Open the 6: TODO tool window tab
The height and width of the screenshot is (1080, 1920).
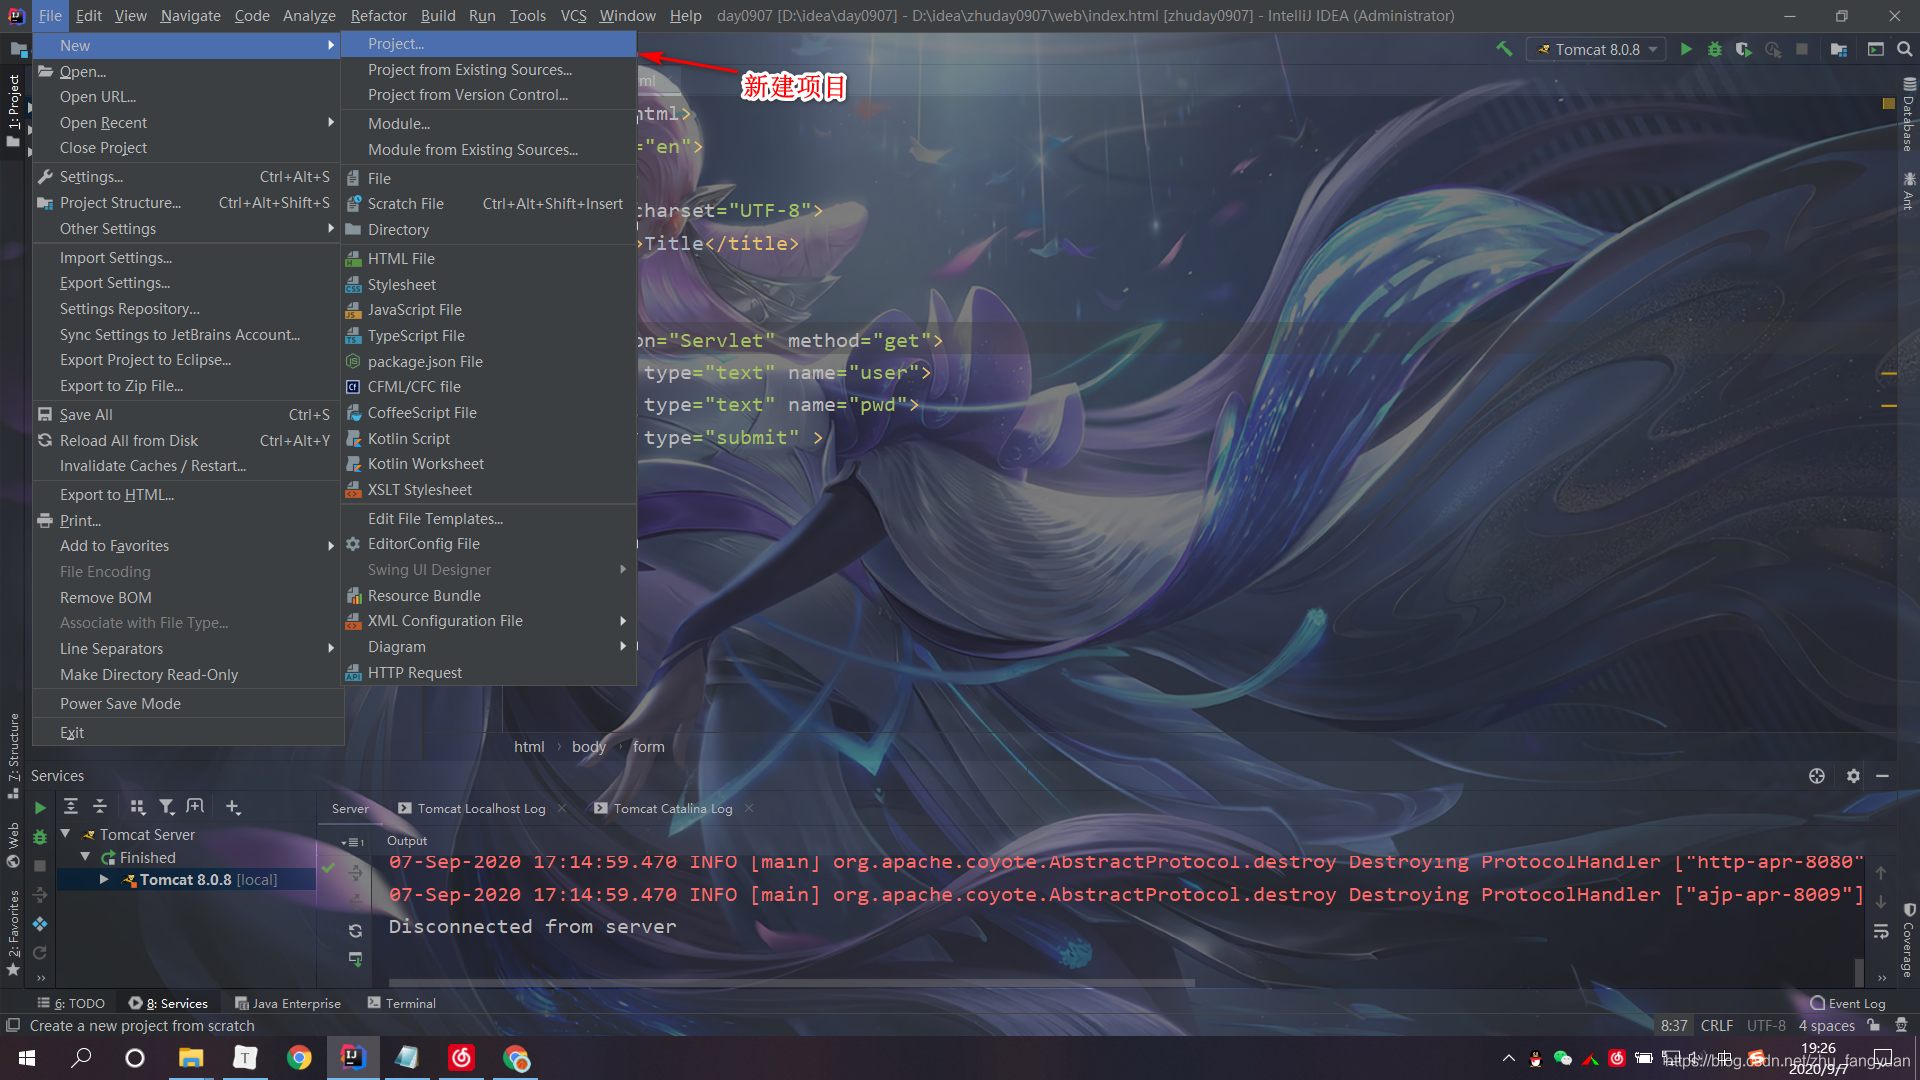(71, 1003)
